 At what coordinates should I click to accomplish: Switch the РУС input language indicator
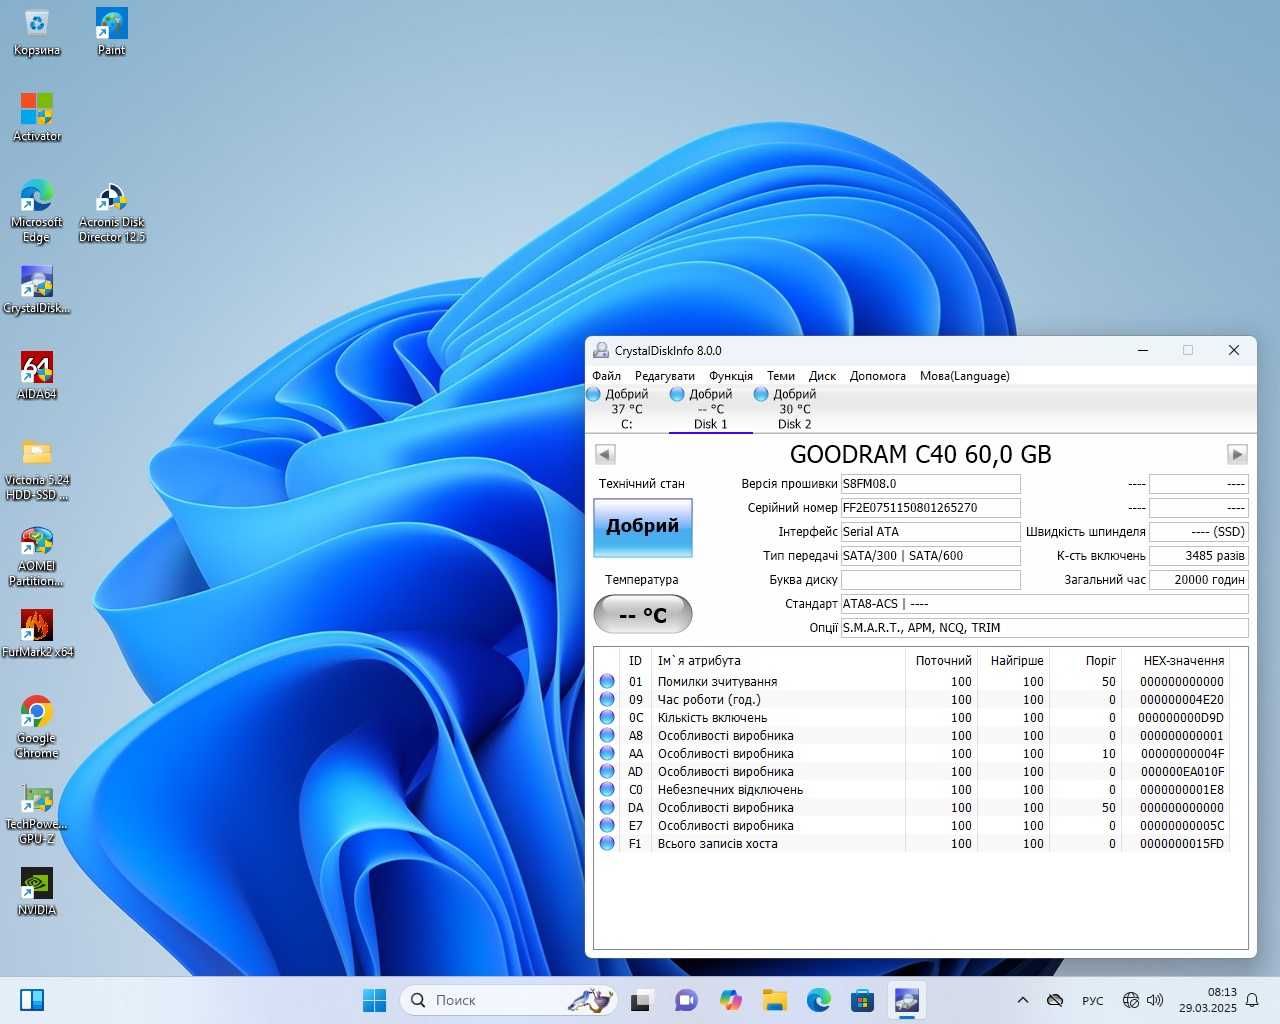click(1093, 1000)
